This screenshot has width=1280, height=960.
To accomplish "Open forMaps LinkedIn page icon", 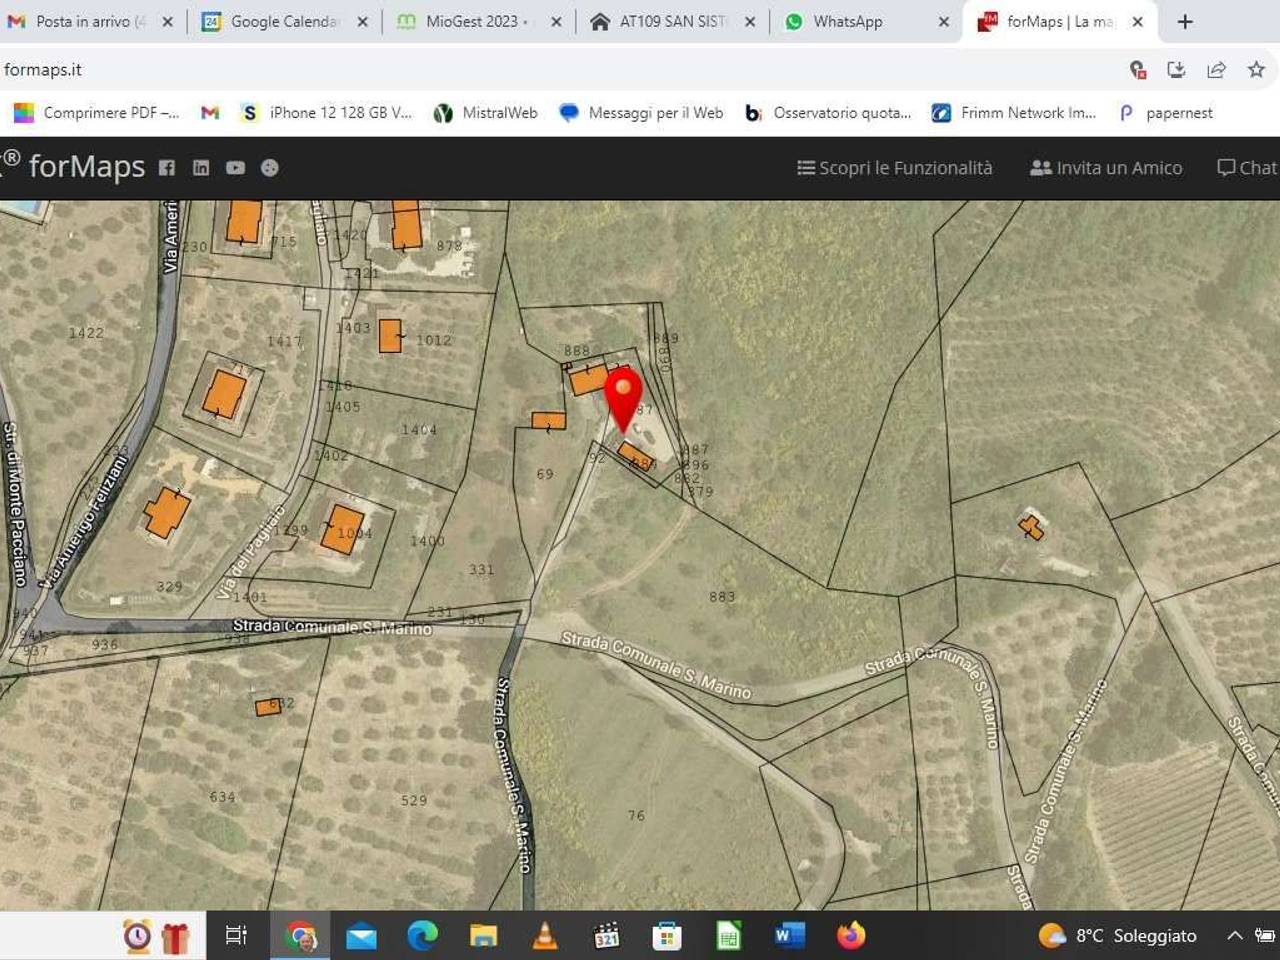I will point(201,168).
